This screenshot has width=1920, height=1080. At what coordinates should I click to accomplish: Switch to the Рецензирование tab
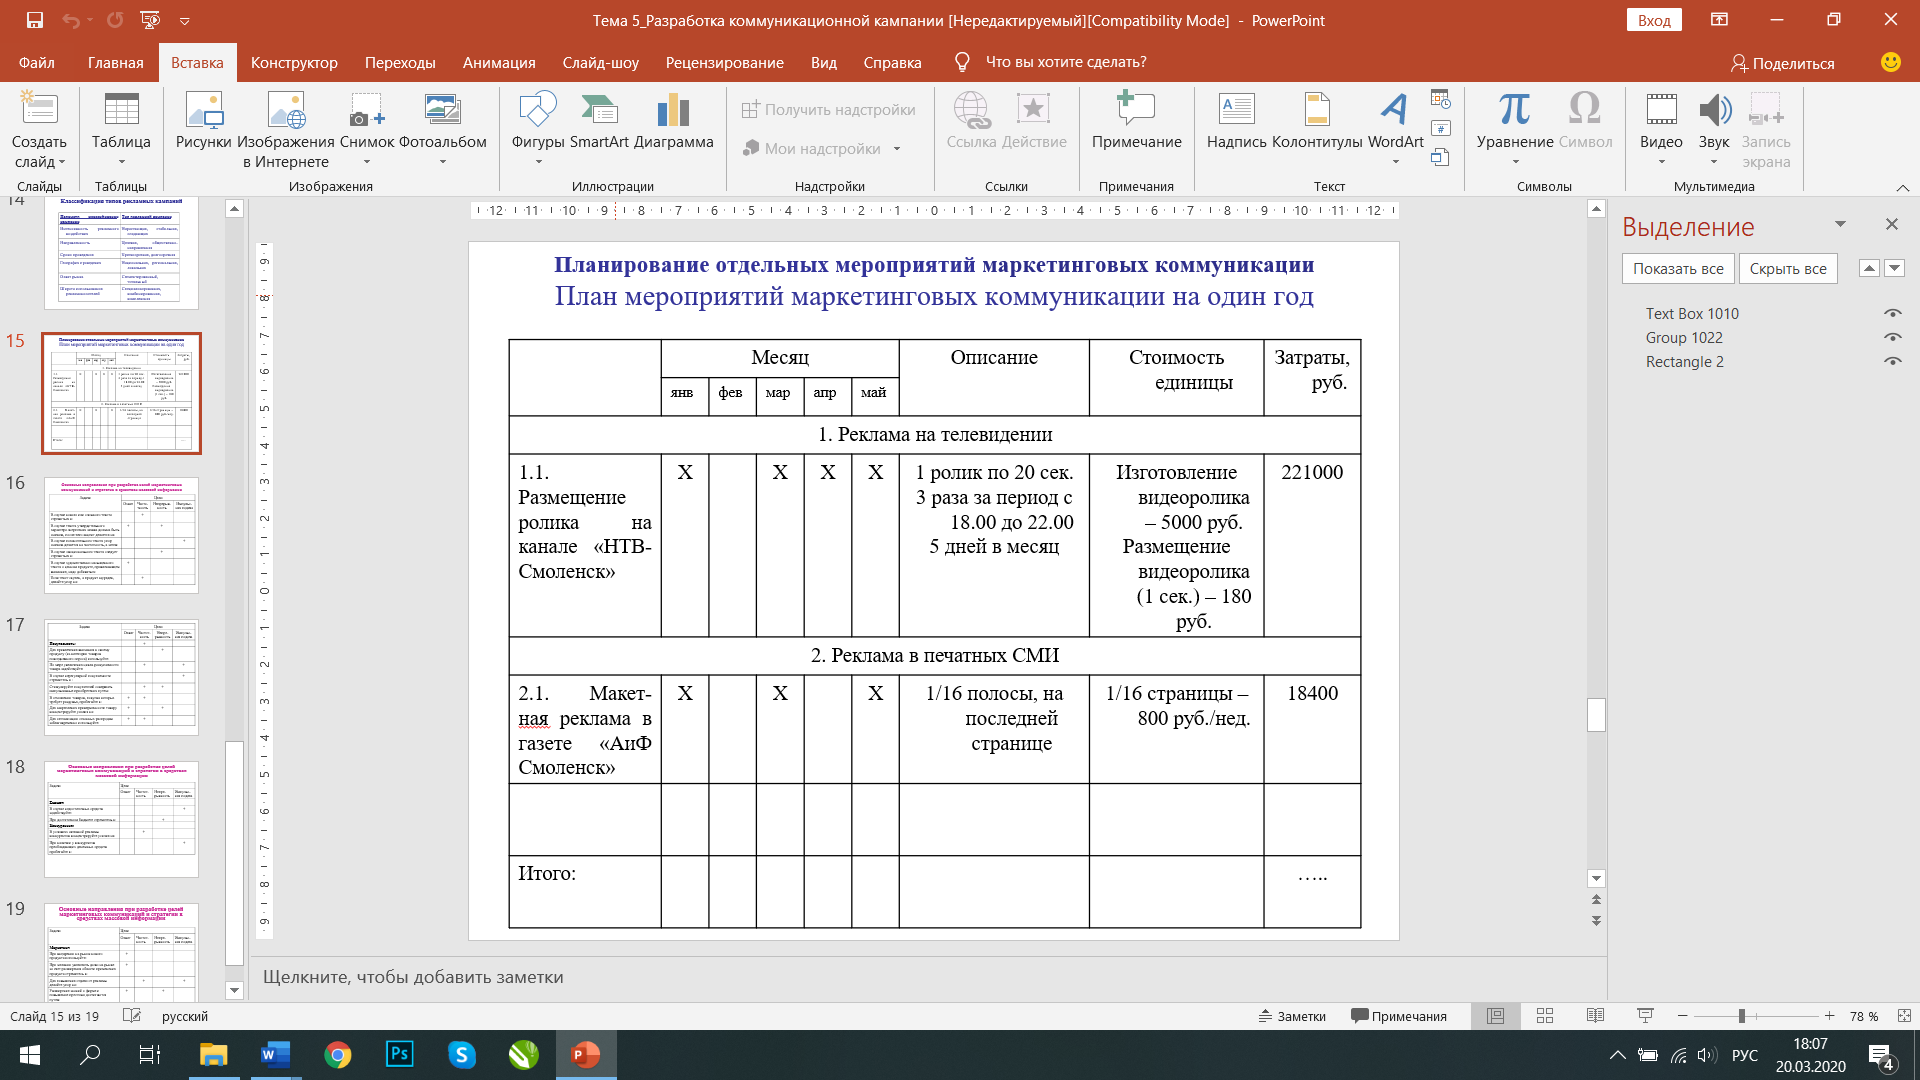tap(725, 62)
